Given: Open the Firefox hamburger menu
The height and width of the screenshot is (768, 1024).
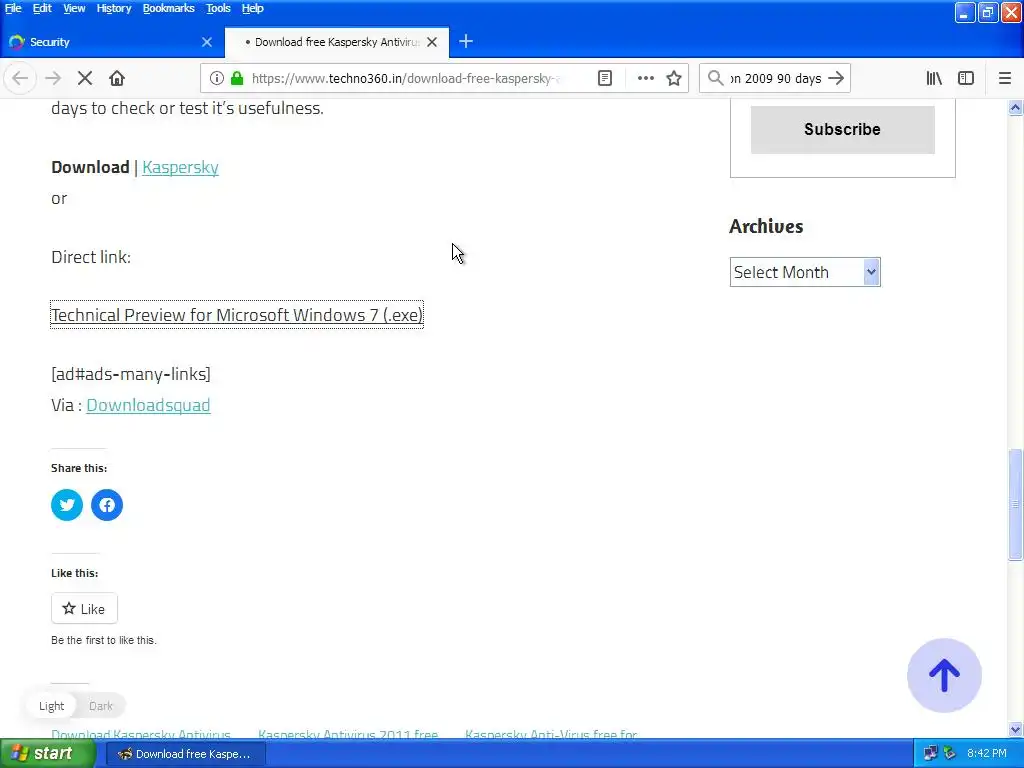Looking at the screenshot, I should [1004, 78].
